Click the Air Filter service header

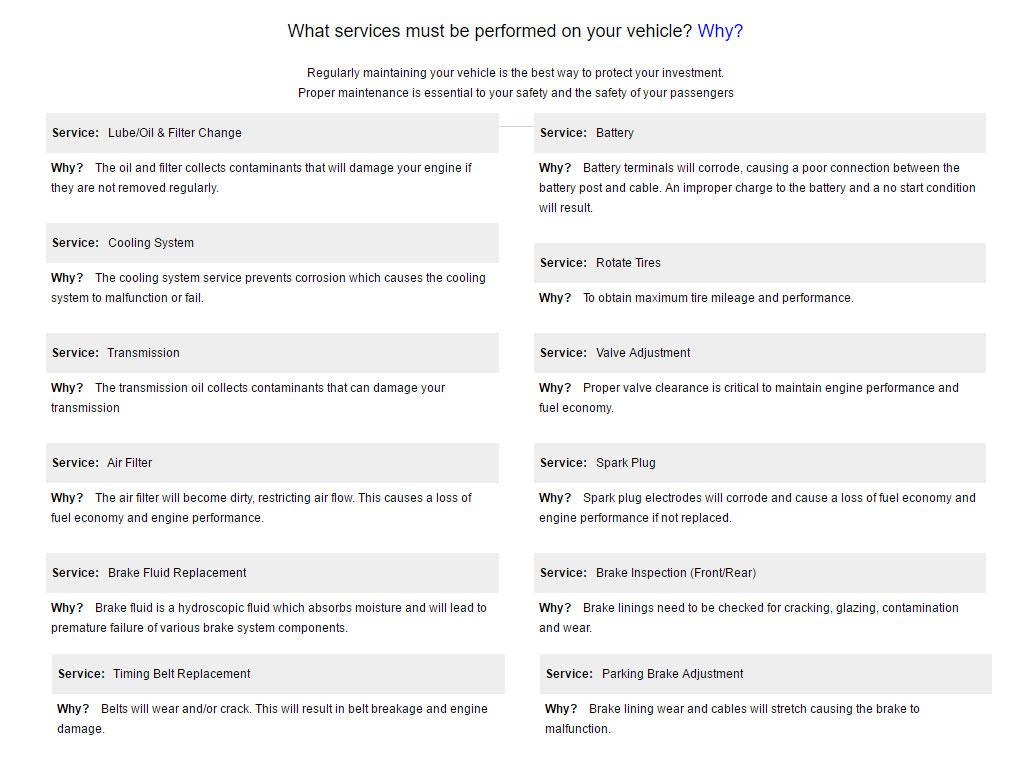coord(272,463)
